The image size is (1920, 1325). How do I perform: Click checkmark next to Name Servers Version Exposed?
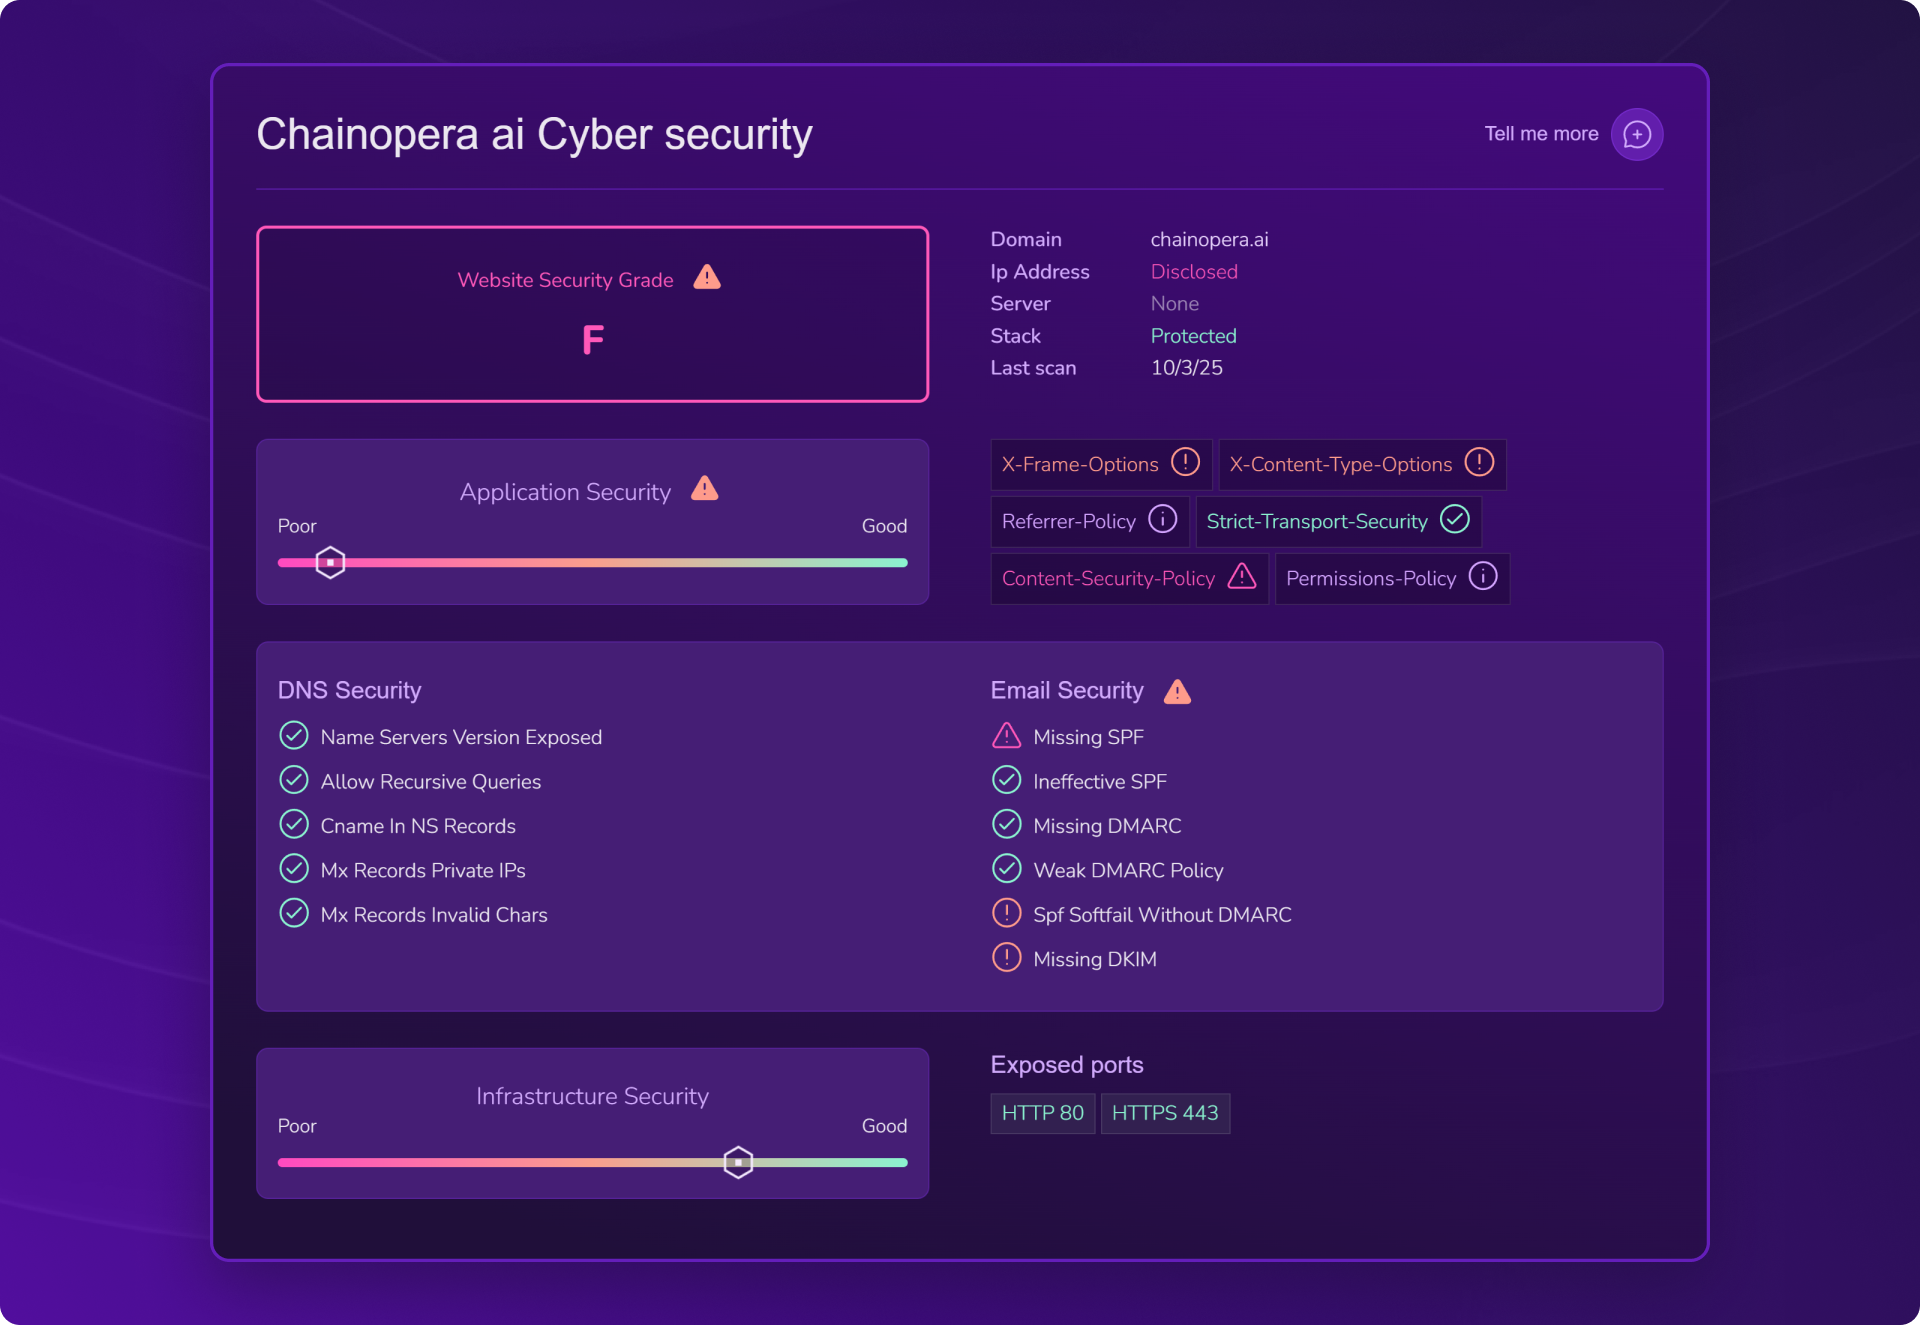click(294, 736)
